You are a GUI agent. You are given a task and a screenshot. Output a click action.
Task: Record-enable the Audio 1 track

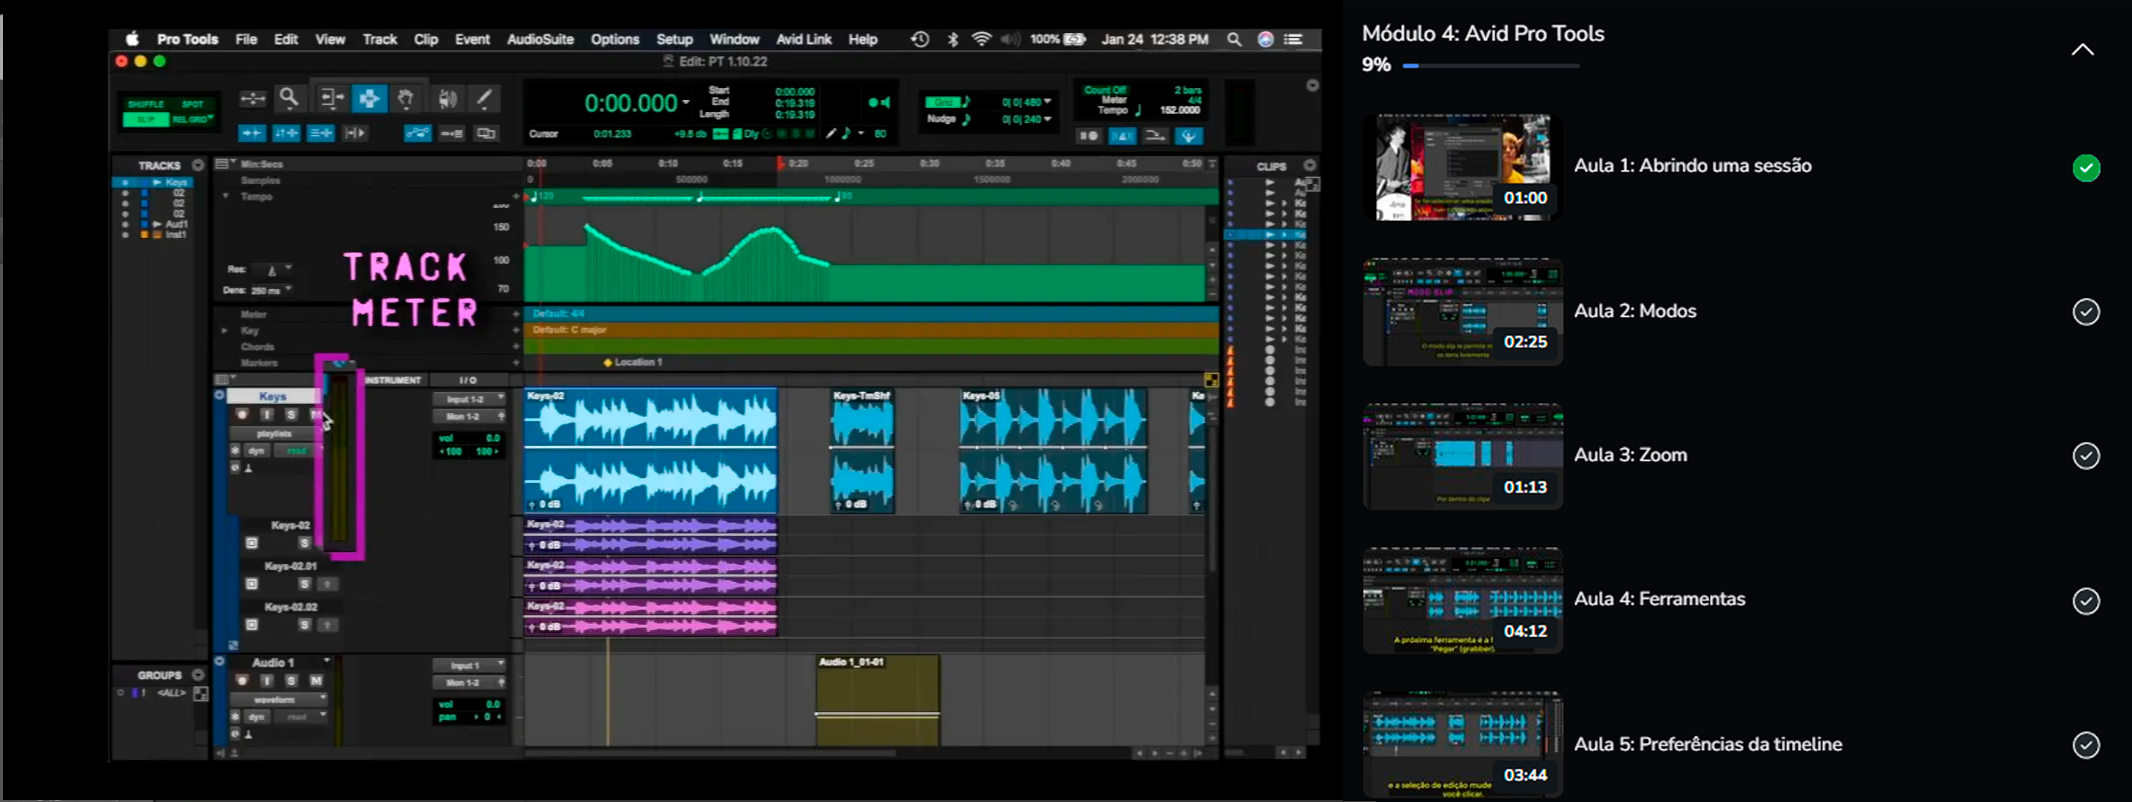pyautogui.click(x=242, y=681)
